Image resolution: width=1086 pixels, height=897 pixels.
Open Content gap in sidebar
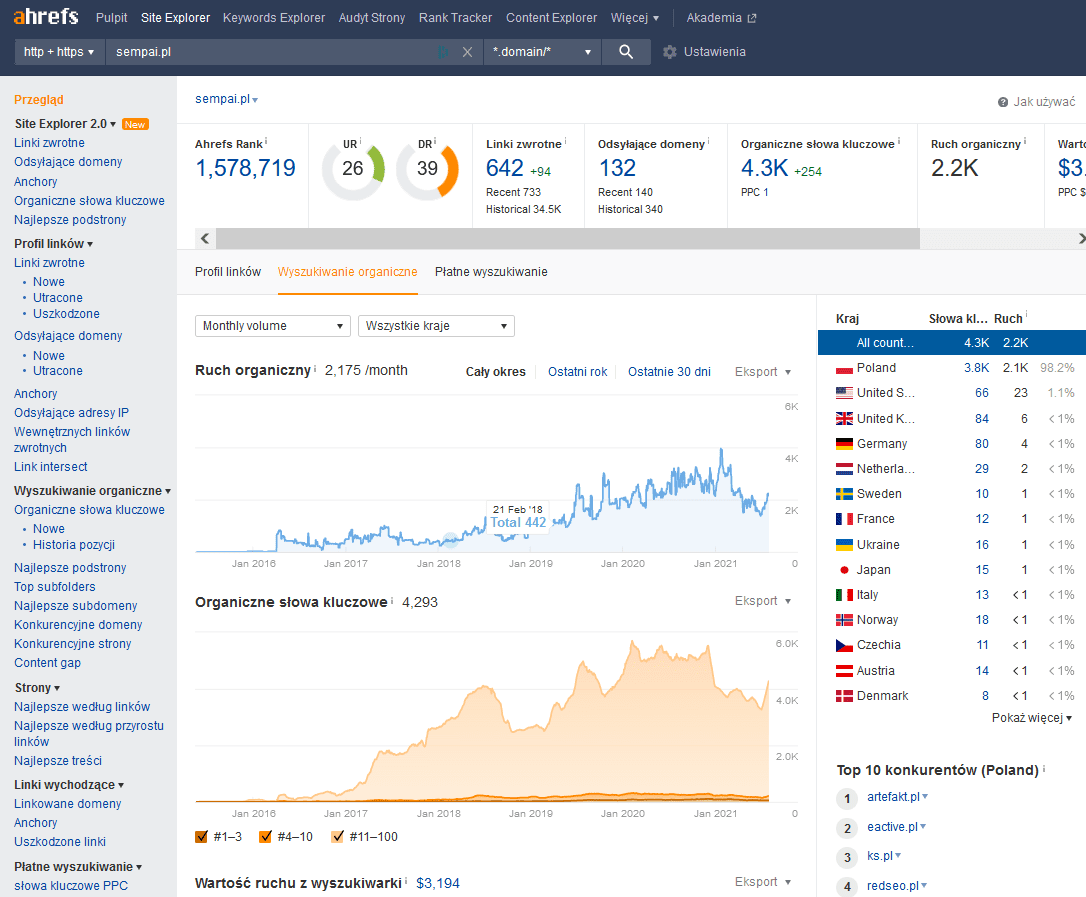click(x=47, y=663)
